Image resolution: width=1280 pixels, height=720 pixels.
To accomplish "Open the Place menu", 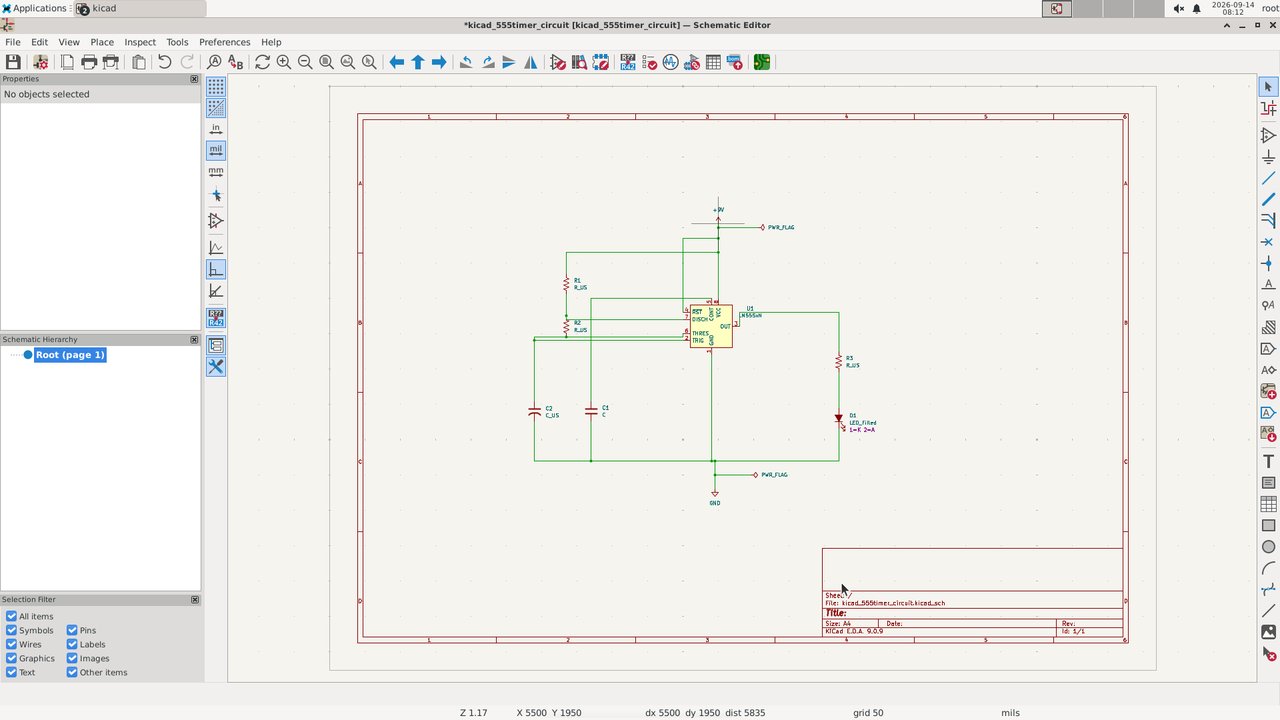I will pyautogui.click(x=102, y=42).
